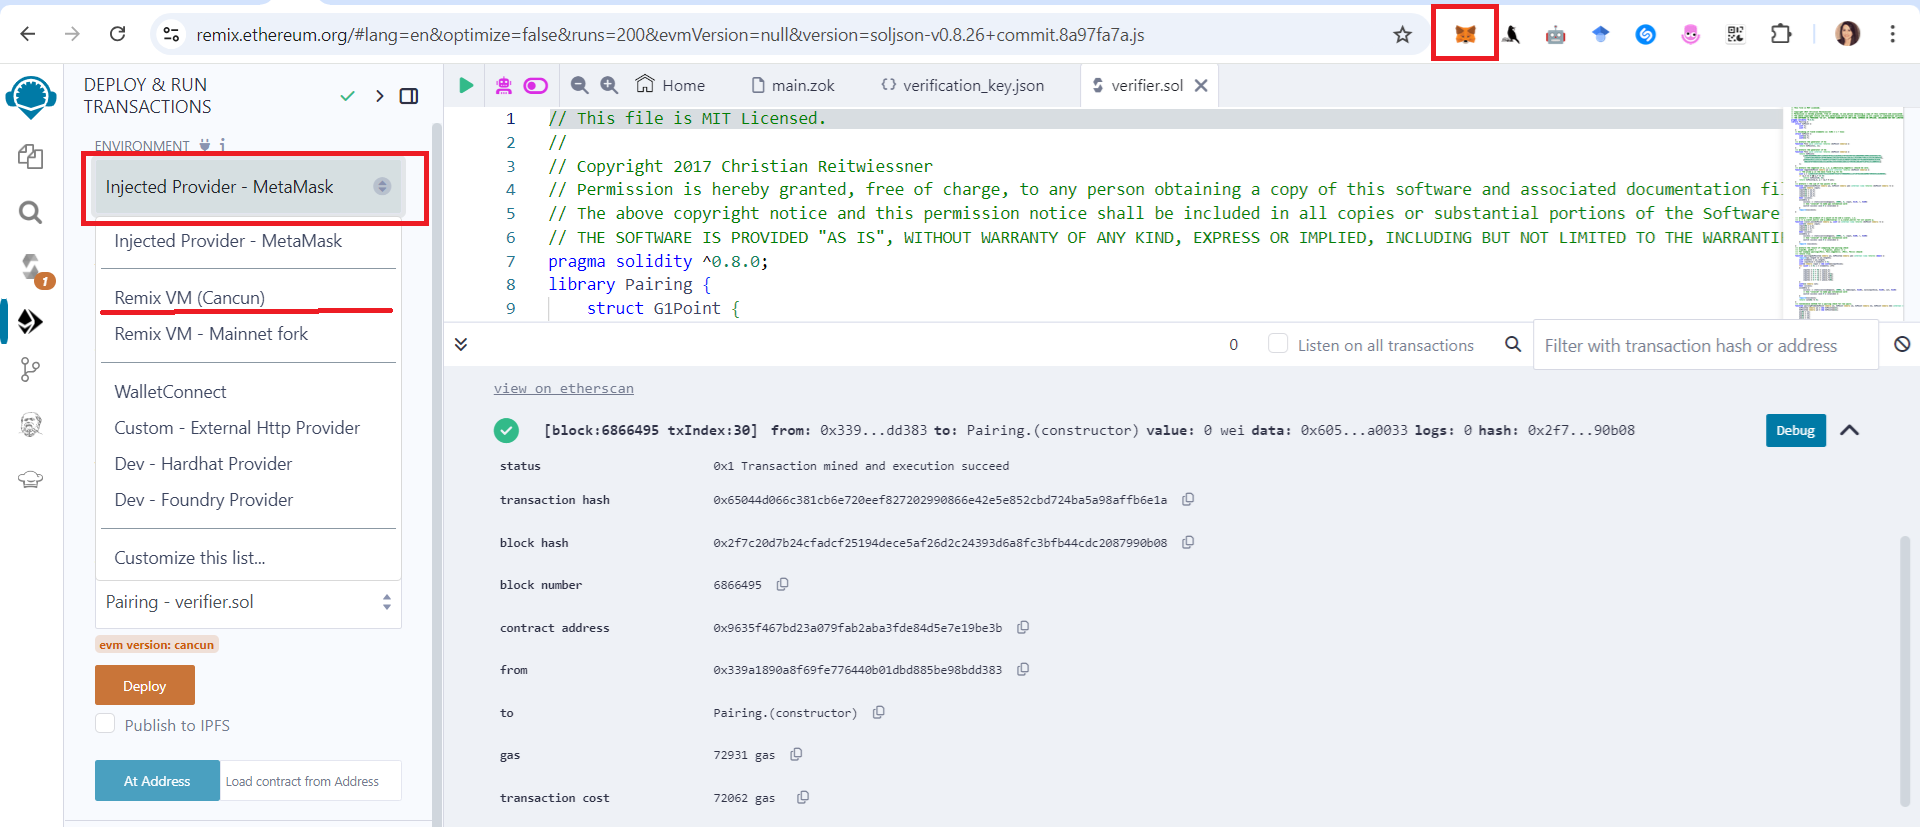The height and width of the screenshot is (827, 1920).
Task: Switch to the Home tab
Action: point(670,85)
